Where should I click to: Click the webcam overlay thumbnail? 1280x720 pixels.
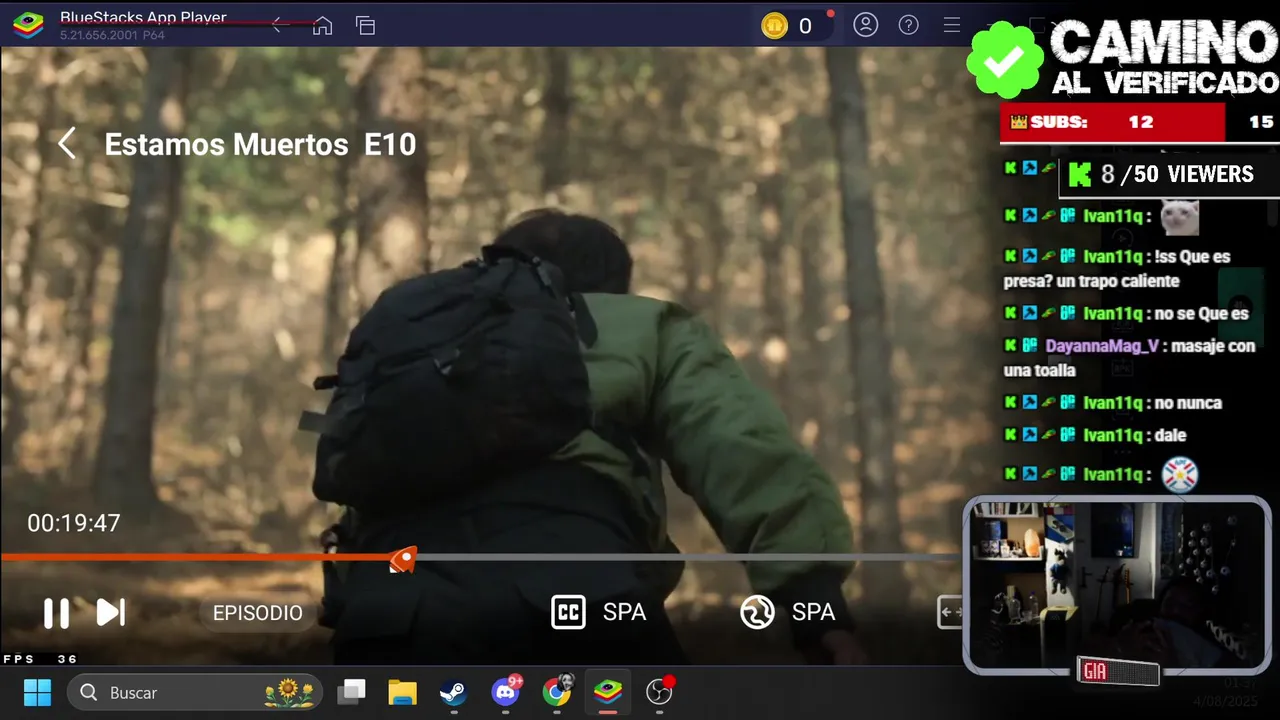pyautogui.click(x=1117, y=585)
